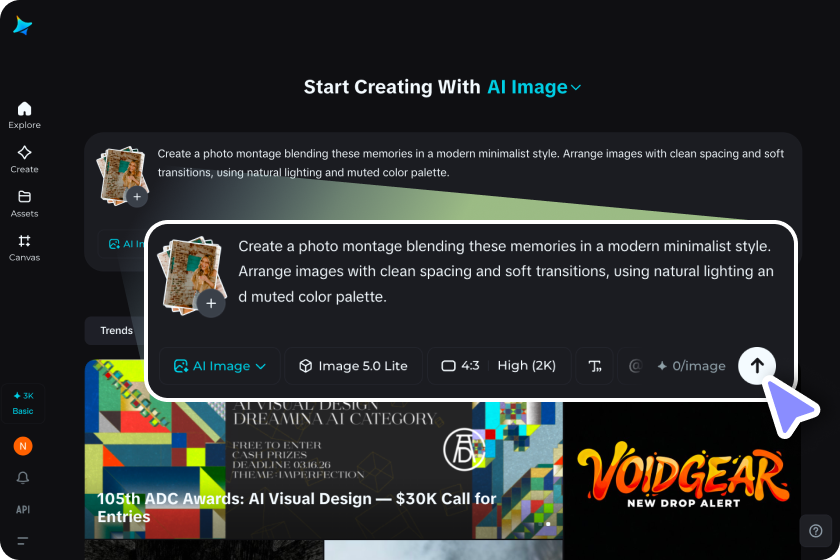840x560 pixels.
Task: Open the help question mark icon
Action: click(815, 531)
